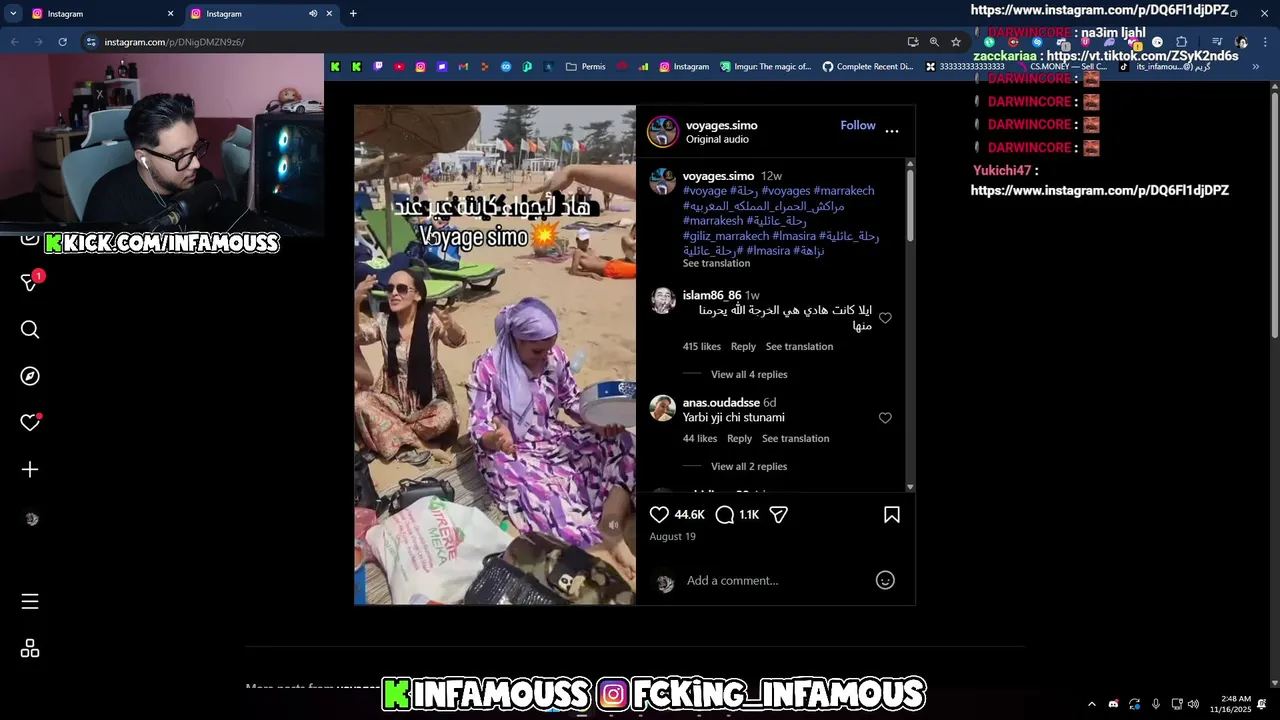View the 415 likes on comment

(x=702, y=346)
